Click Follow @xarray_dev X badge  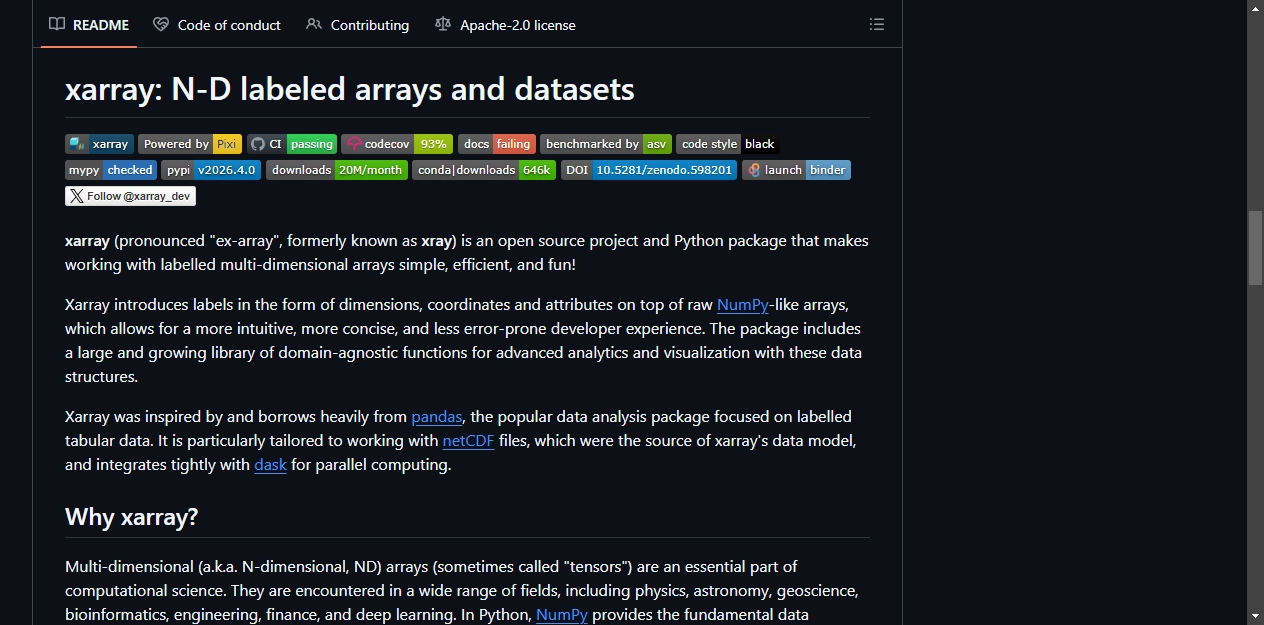coord(130,196)
